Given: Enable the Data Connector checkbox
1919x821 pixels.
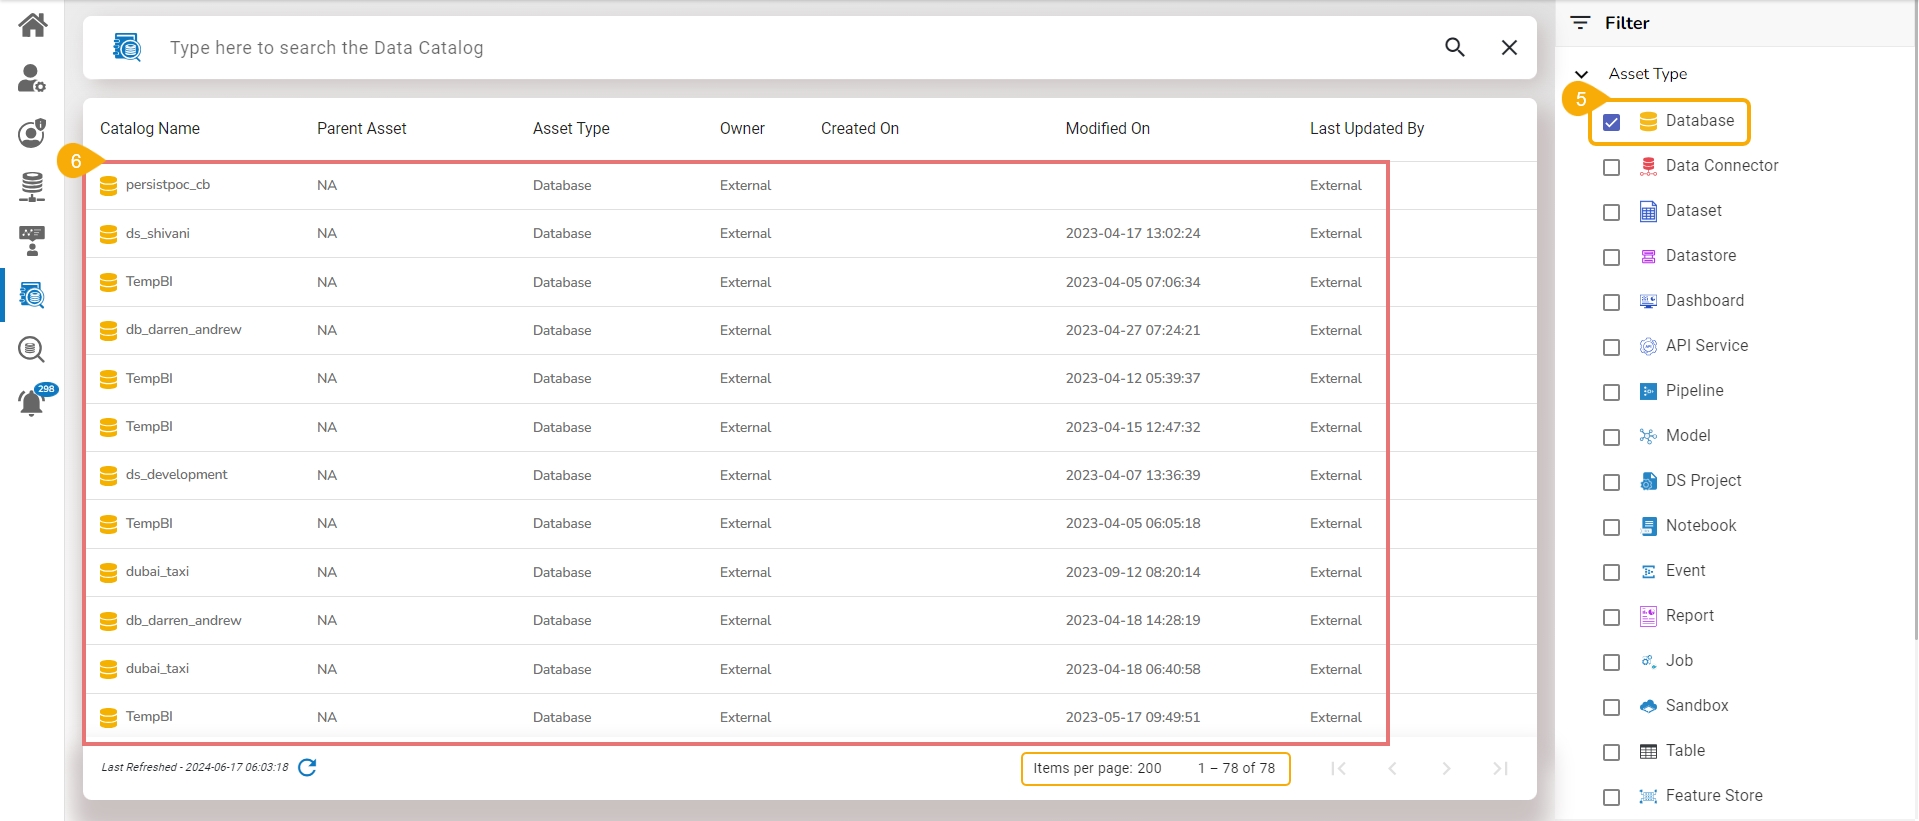Looking at the screenshot, I should 1611,167.
